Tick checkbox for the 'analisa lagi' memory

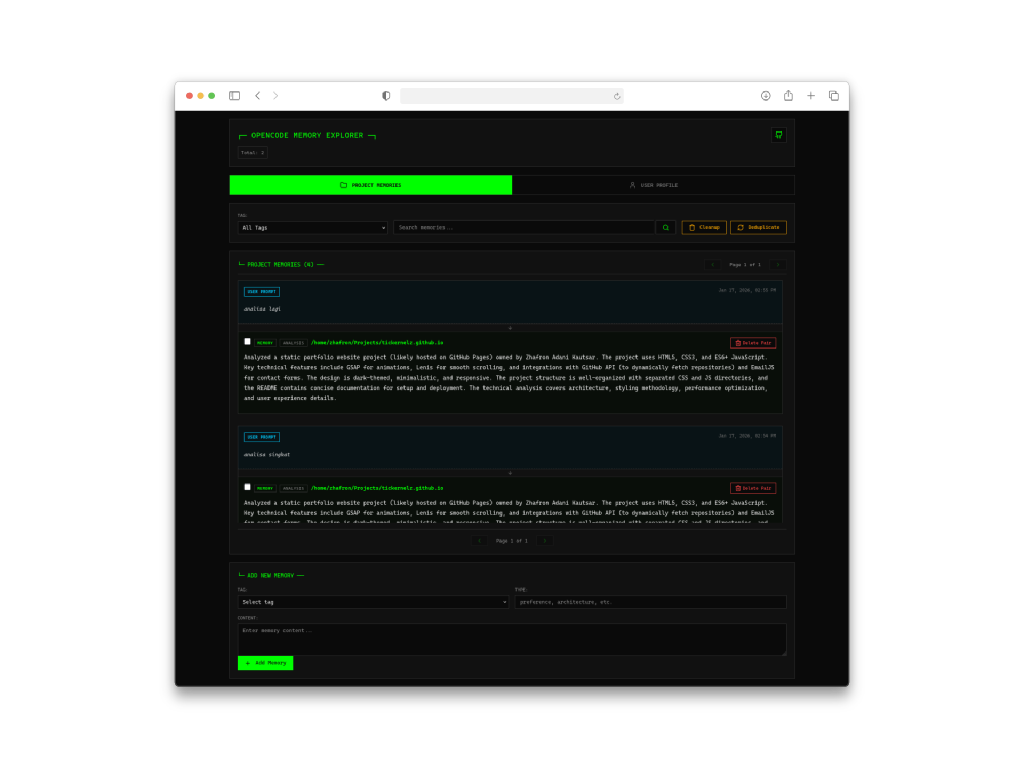[248, 342]
